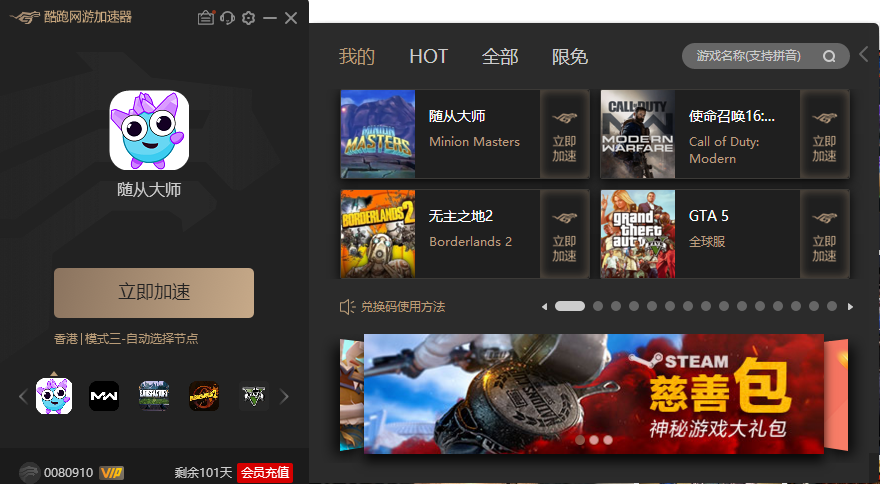Show the next banner on the right edge
Screen dimensions: 880x484
(836, 395)
